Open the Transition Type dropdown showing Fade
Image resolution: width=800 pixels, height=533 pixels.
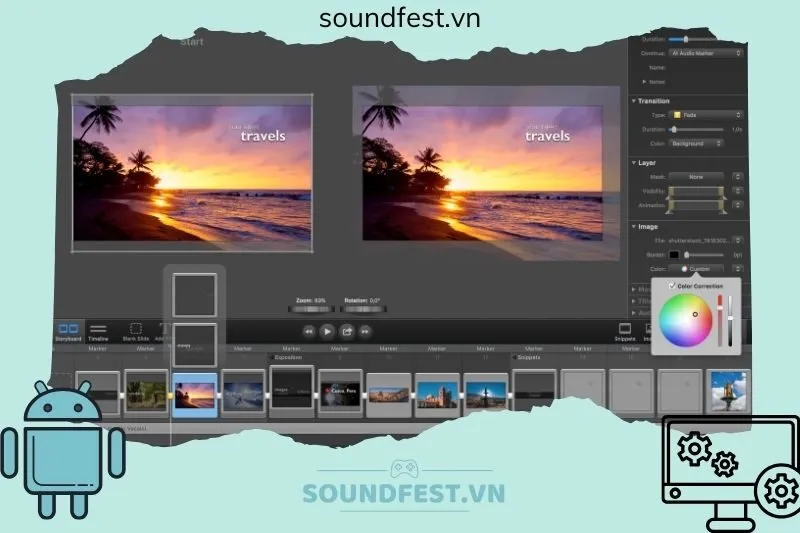[704, 115]
